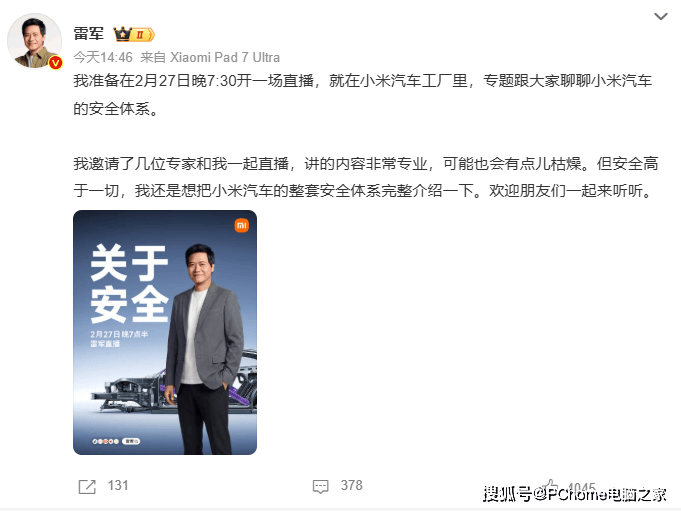This screenshot has height=511, width=681.
Task: Like the post with thumbs-up icon
Action: click(551, 486)
